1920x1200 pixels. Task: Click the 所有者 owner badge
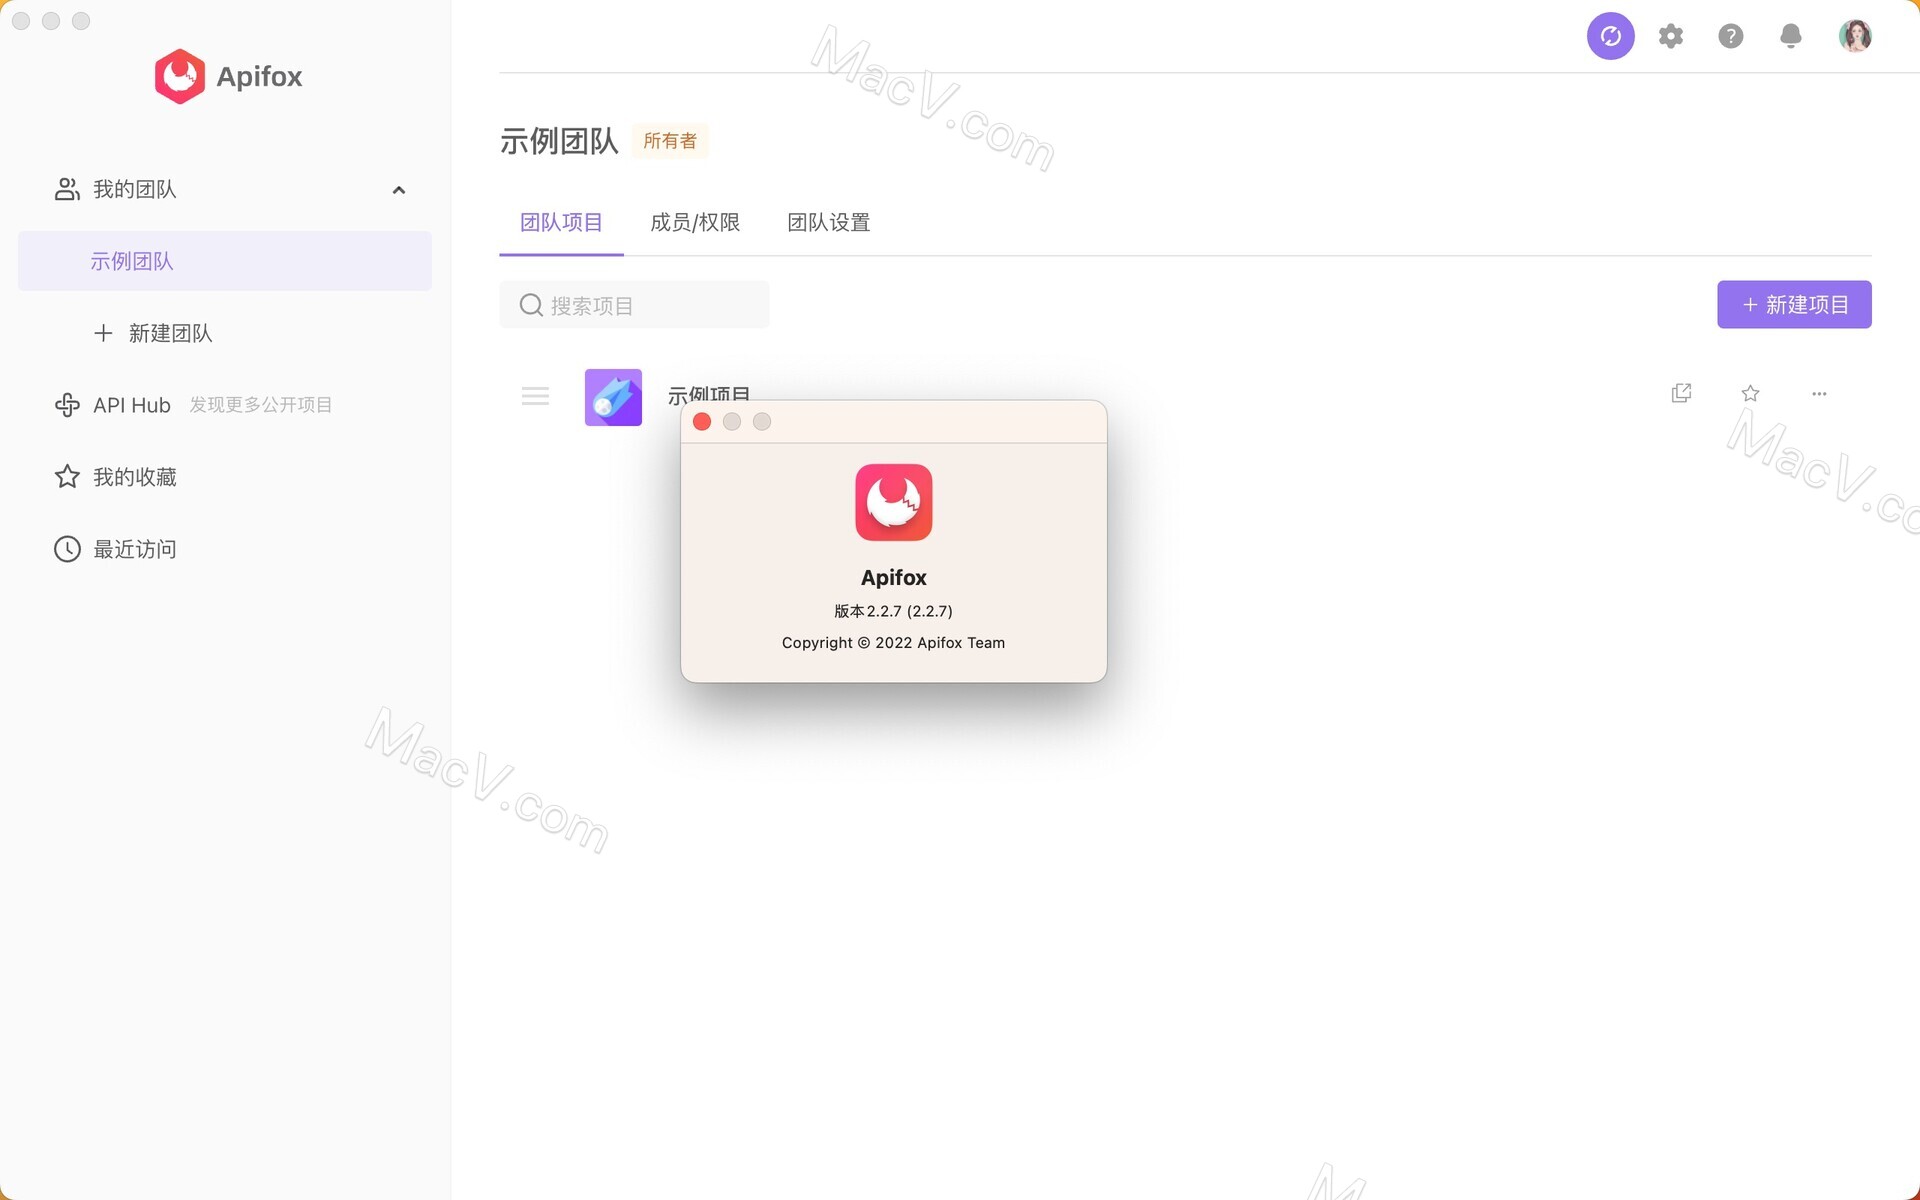tap(670, 141)
